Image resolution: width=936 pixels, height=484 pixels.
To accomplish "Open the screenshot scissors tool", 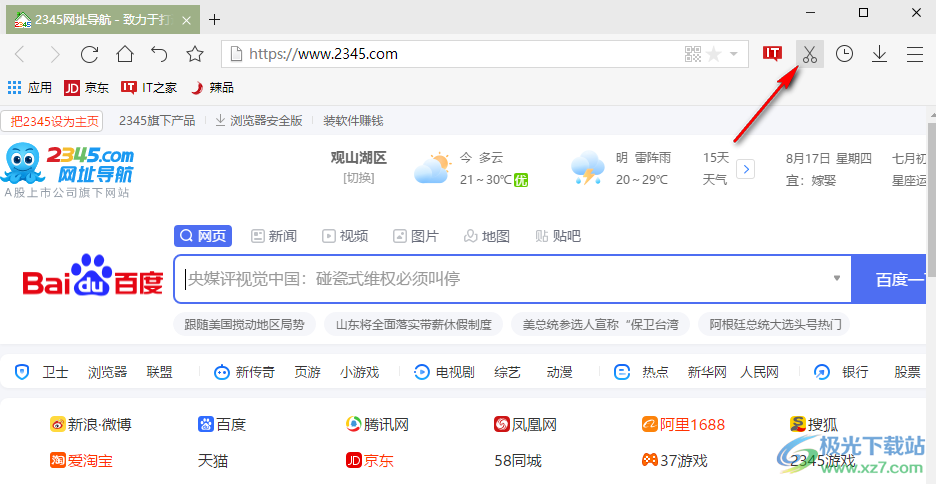I will click(x=809, y=54).
